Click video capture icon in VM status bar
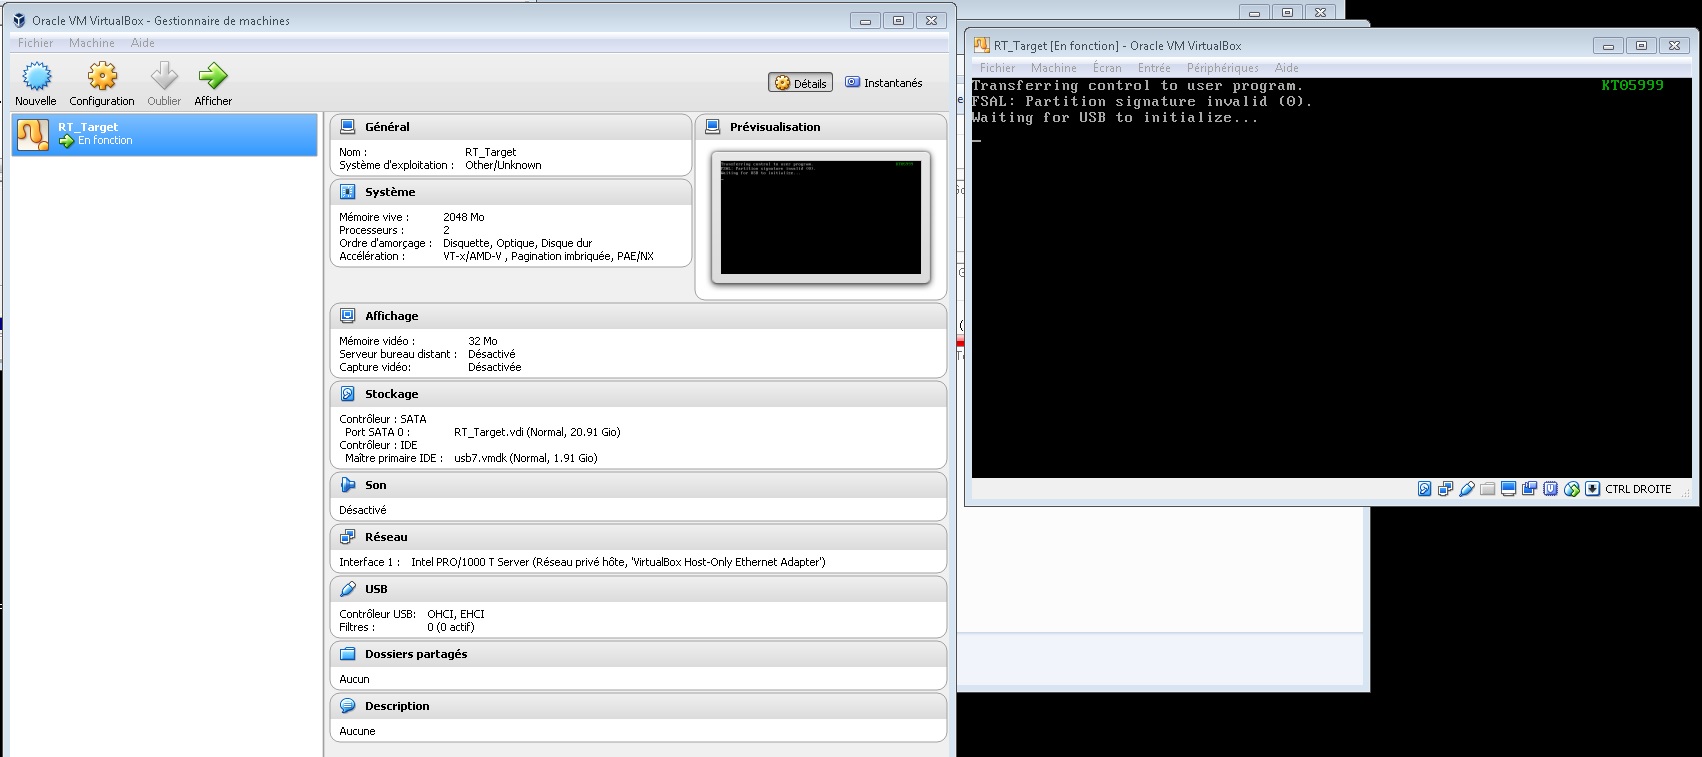Image resolution: width=1702 pixels, height=757 pixels. point(1529,489)
